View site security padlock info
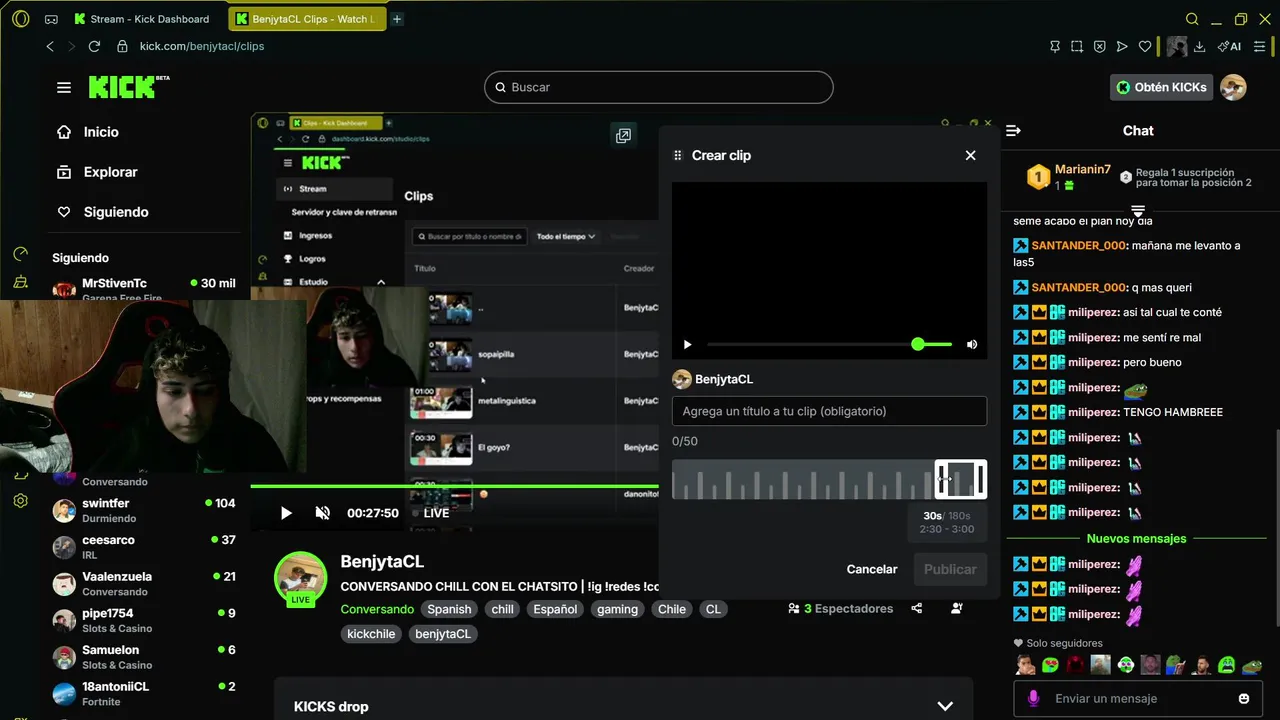Viewport: 1280px width, 720px height. (x=122, y=46)
